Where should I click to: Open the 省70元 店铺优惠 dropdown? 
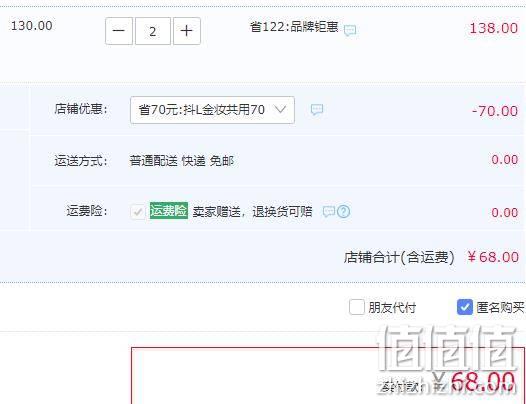tap(212, 110)
